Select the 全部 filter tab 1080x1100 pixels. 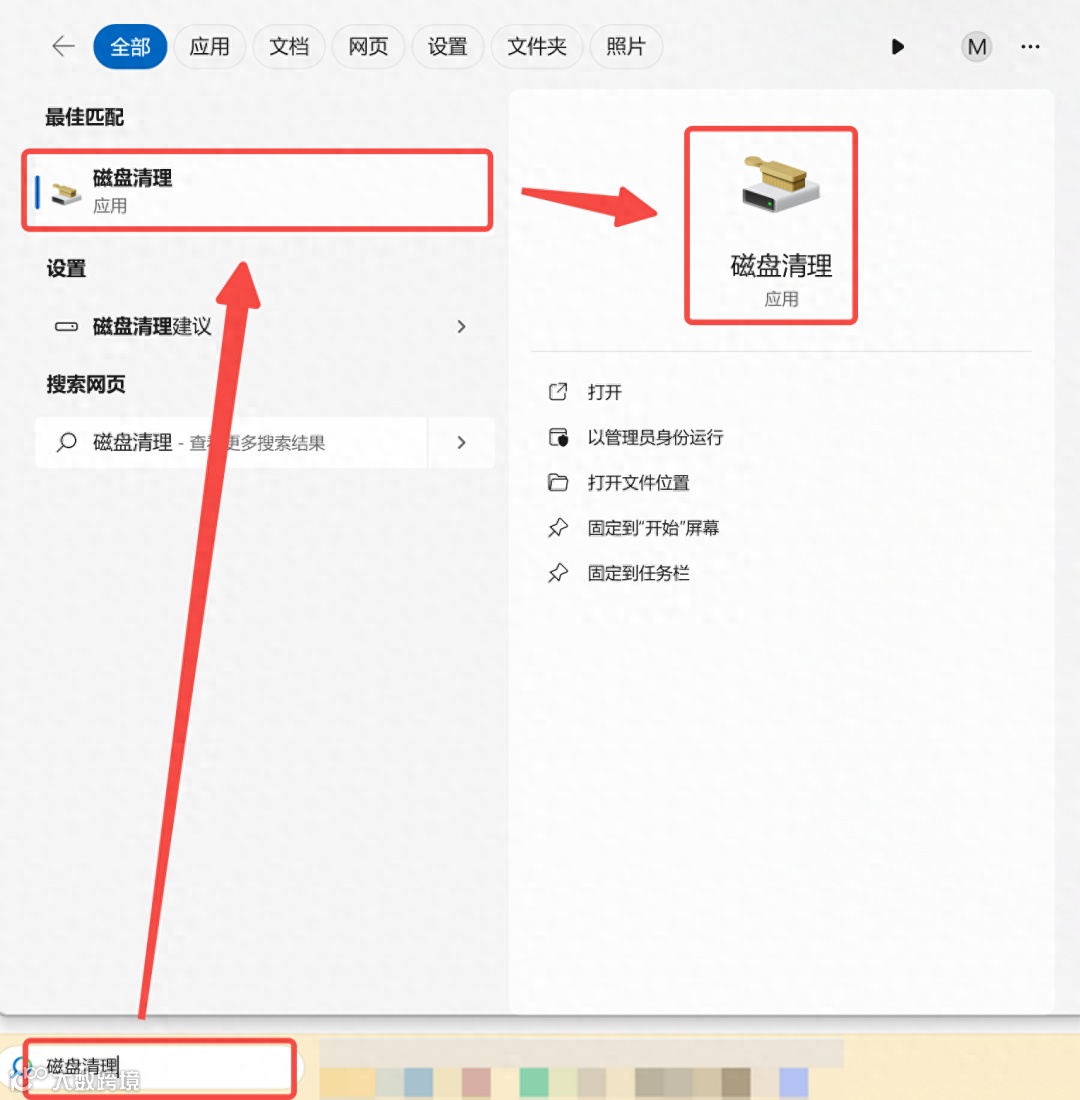click(x=130, y=47)
